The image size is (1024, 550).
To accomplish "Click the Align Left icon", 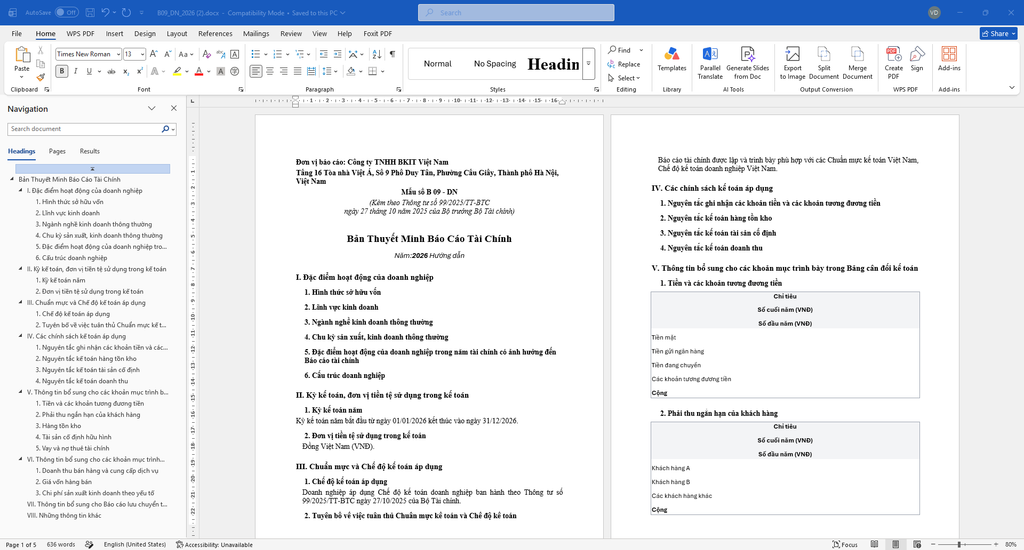I will (x=256, y=71).
